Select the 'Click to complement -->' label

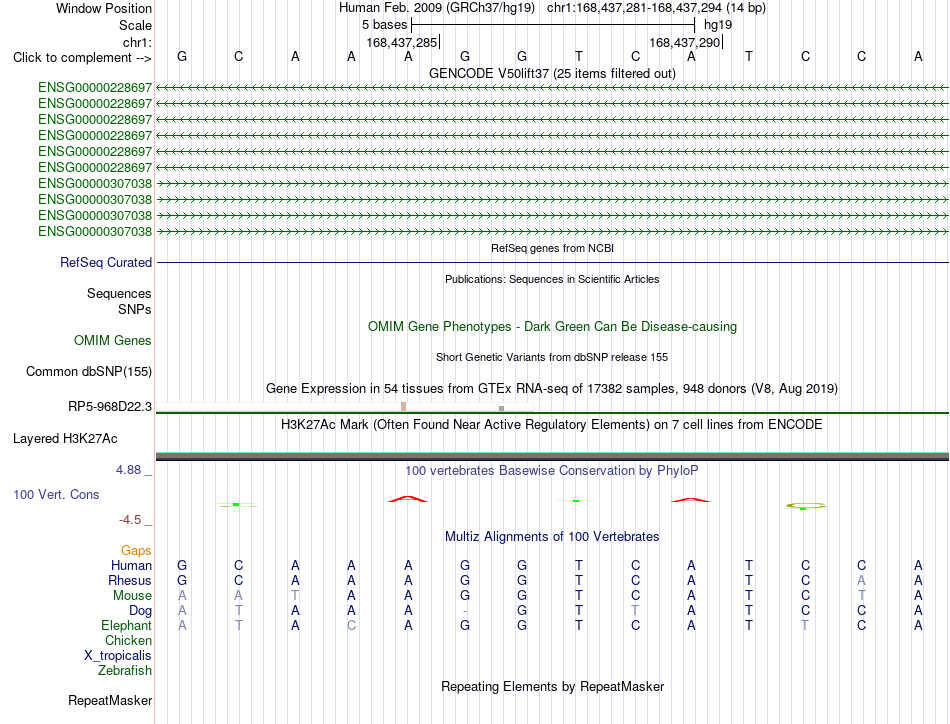pos(82,58)
